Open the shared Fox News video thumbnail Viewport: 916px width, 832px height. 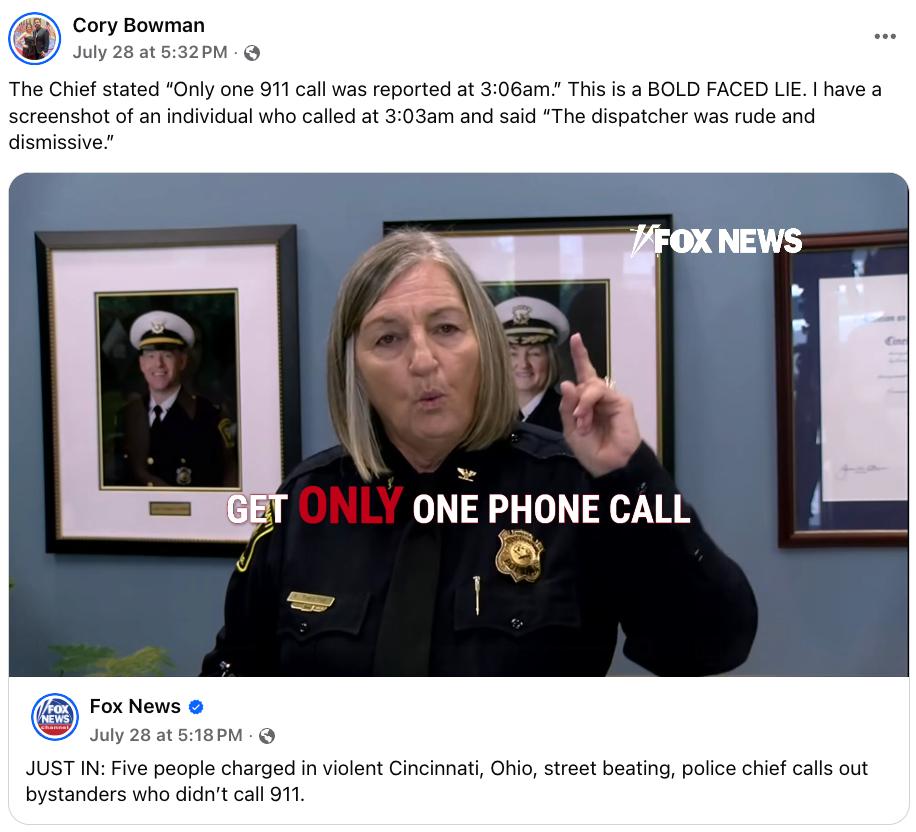coord(459,425)
